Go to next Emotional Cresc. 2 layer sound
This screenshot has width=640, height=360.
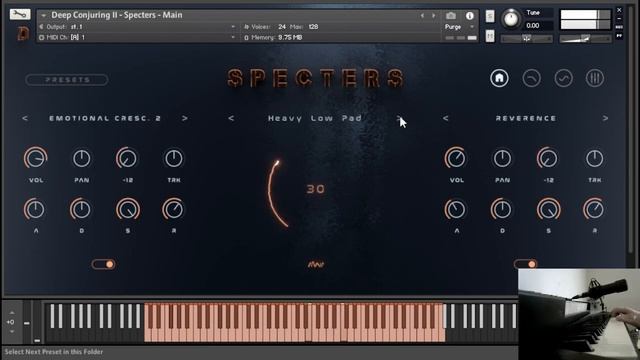tap(185, 118)
